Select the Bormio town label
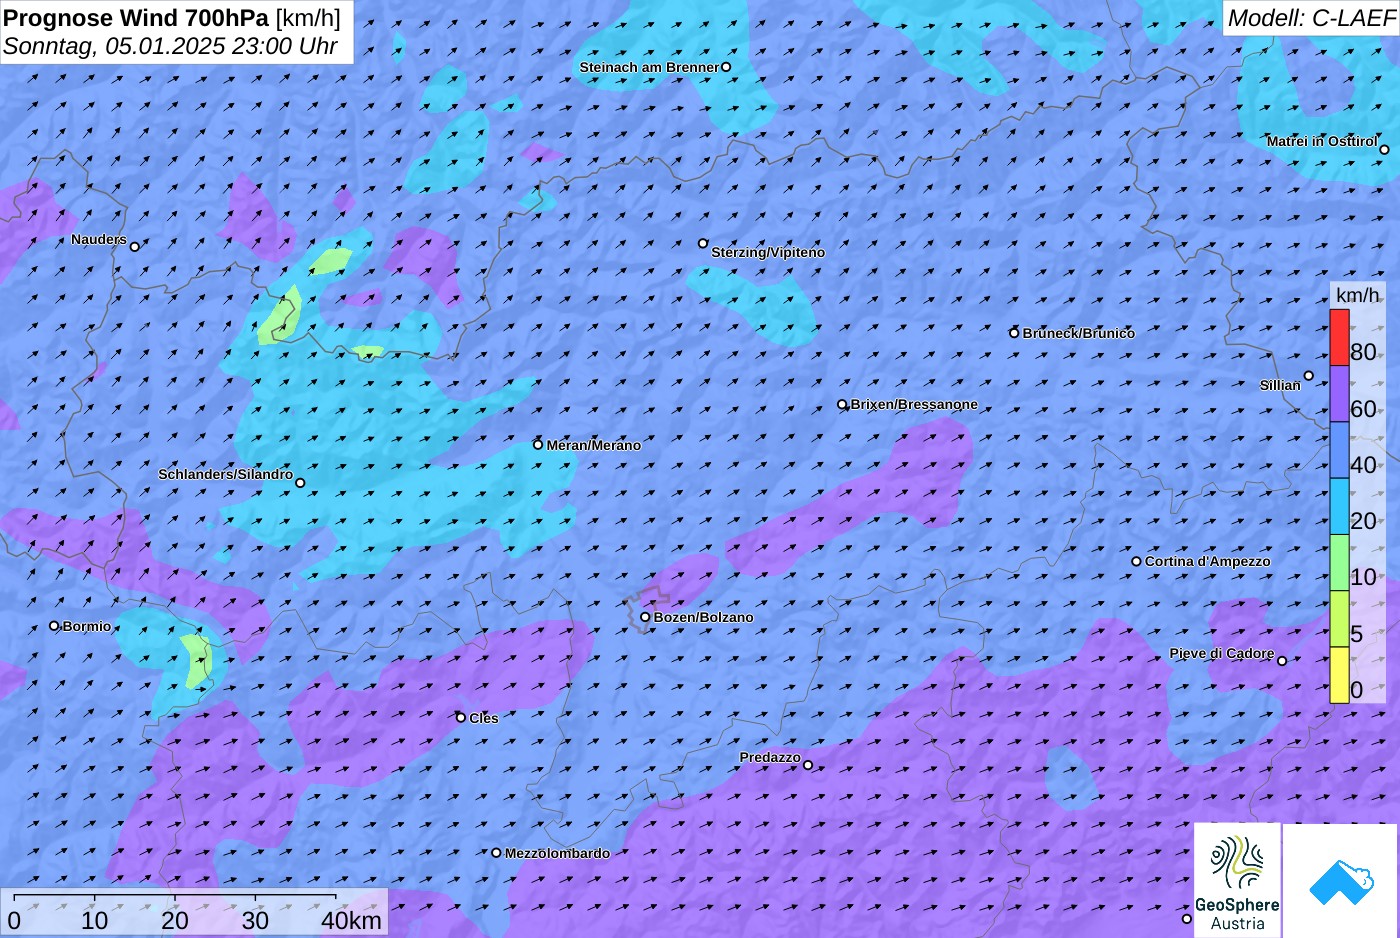 (87, 626)
